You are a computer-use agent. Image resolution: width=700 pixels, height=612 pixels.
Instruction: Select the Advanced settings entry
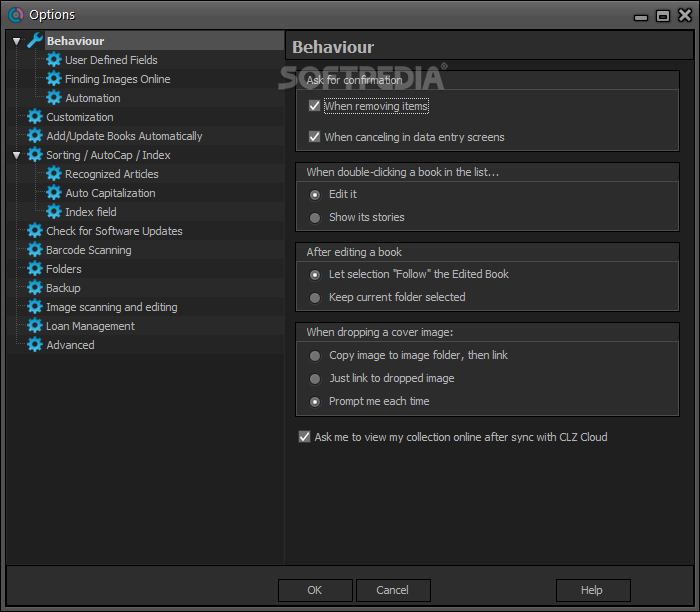pyautogui.click(x=70, y=345)
